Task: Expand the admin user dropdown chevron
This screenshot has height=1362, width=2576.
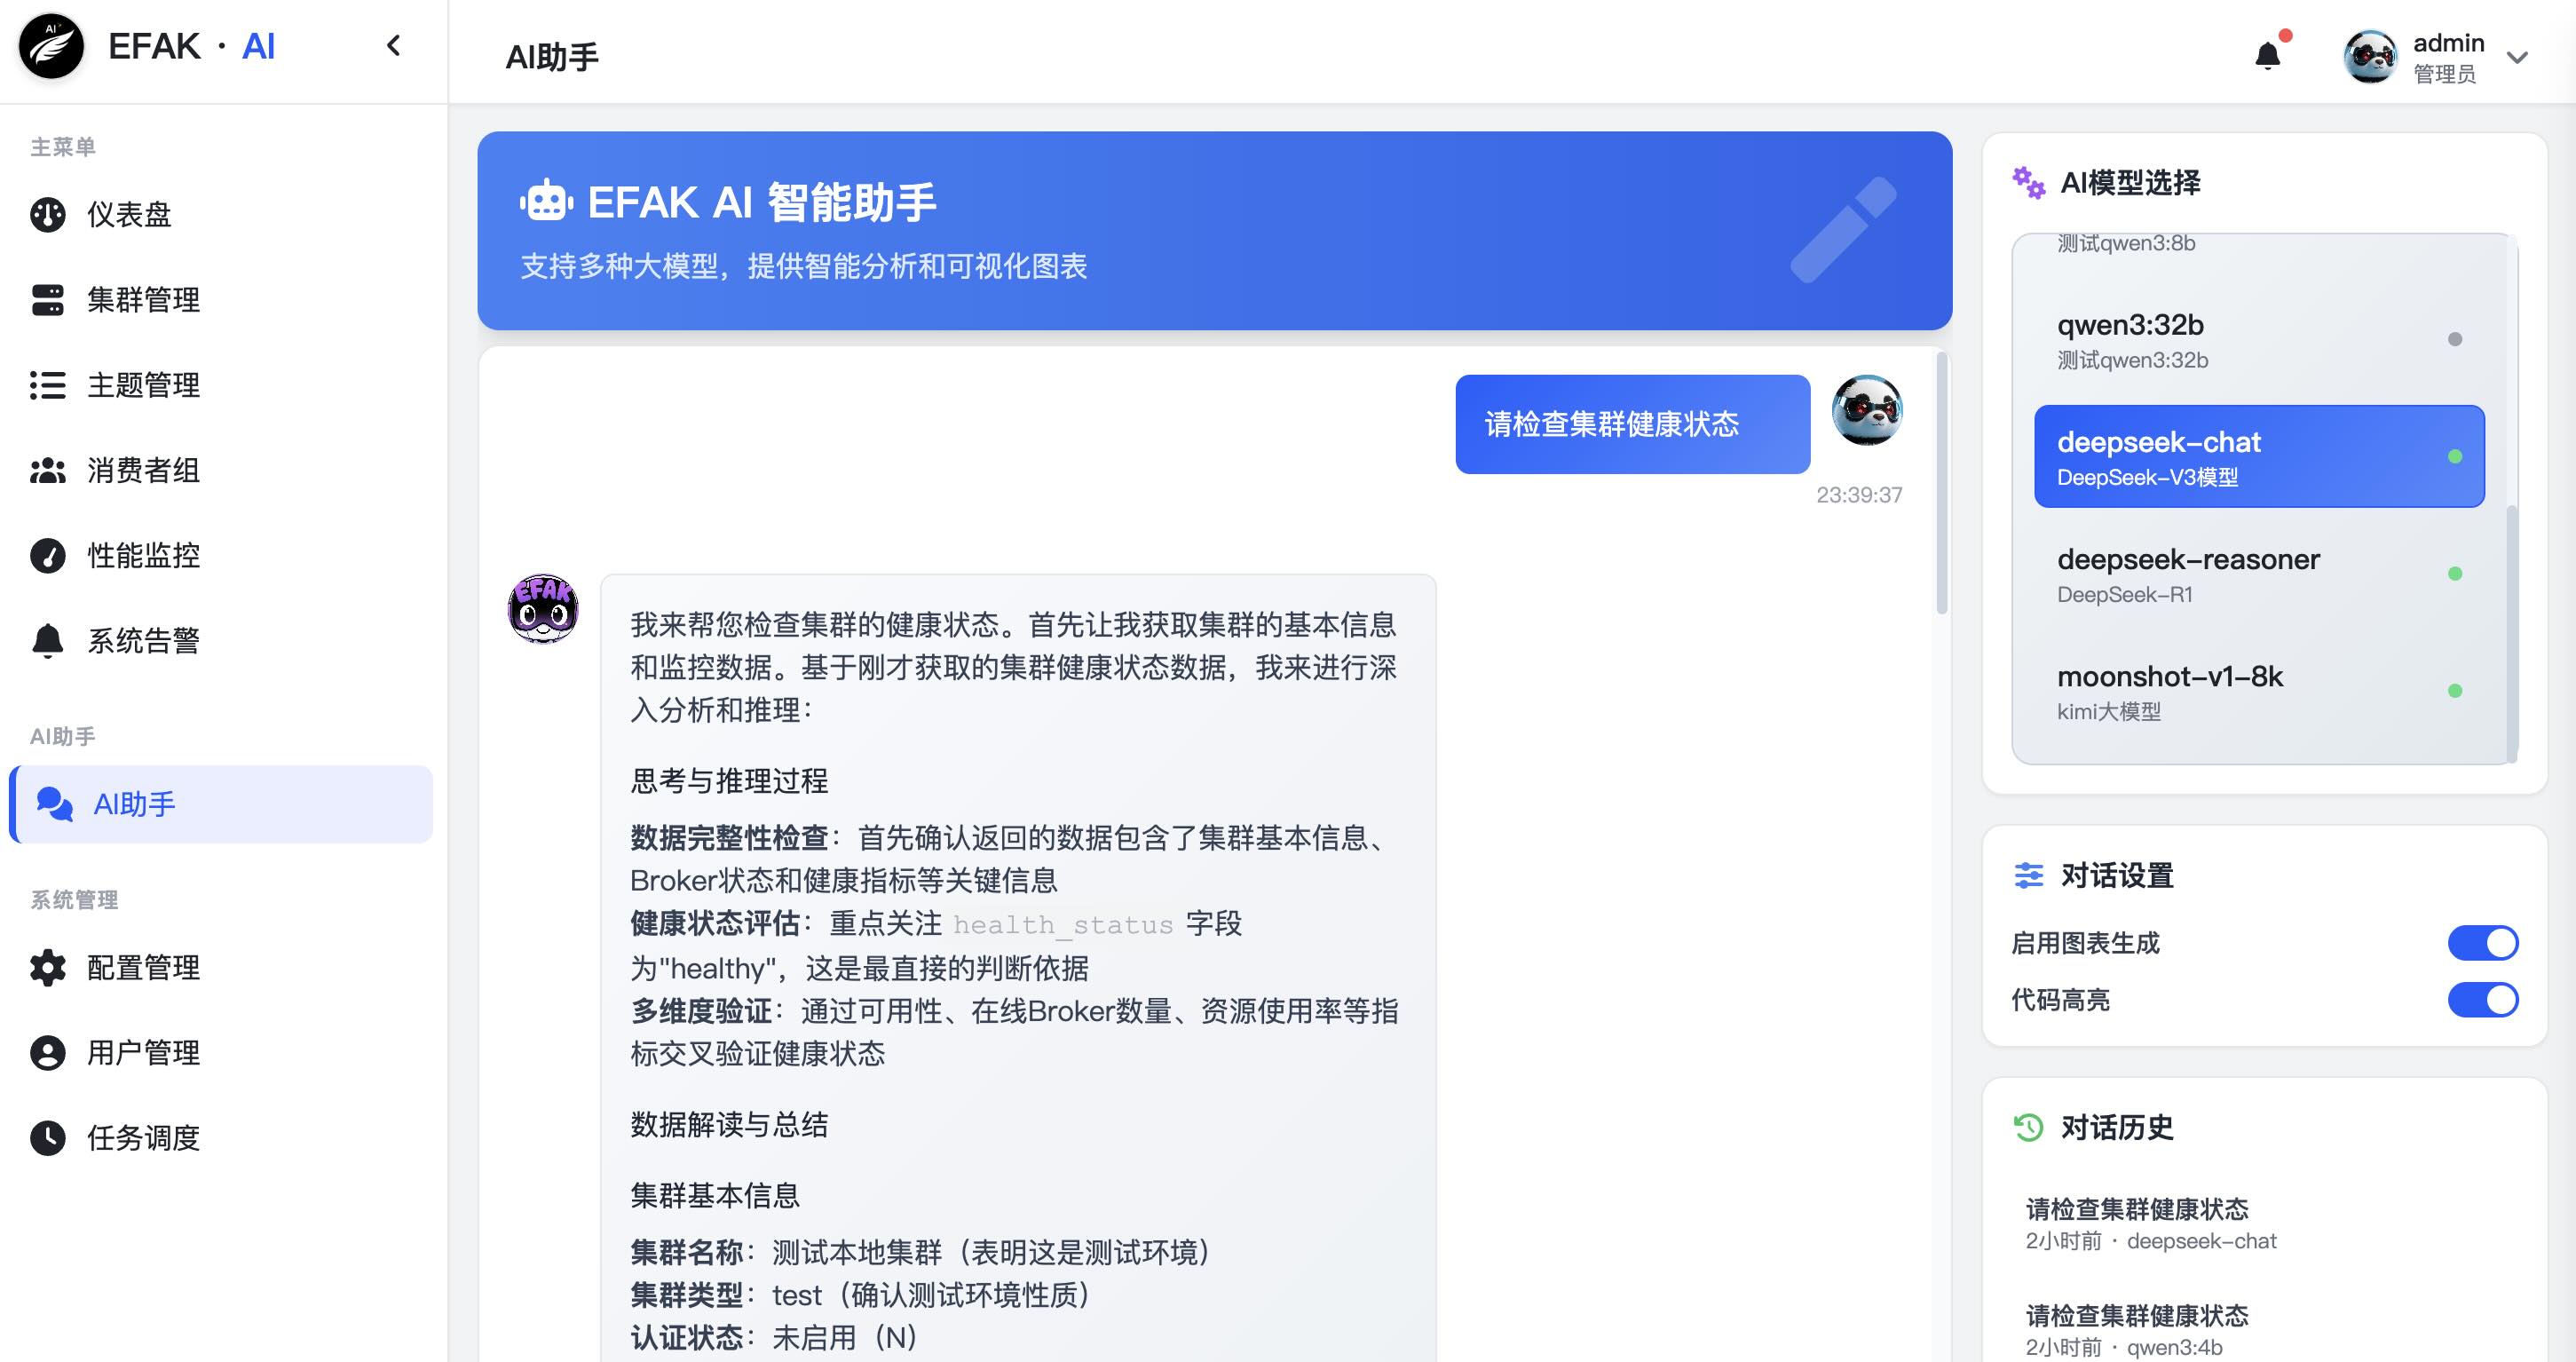Action: point(2517,58)
